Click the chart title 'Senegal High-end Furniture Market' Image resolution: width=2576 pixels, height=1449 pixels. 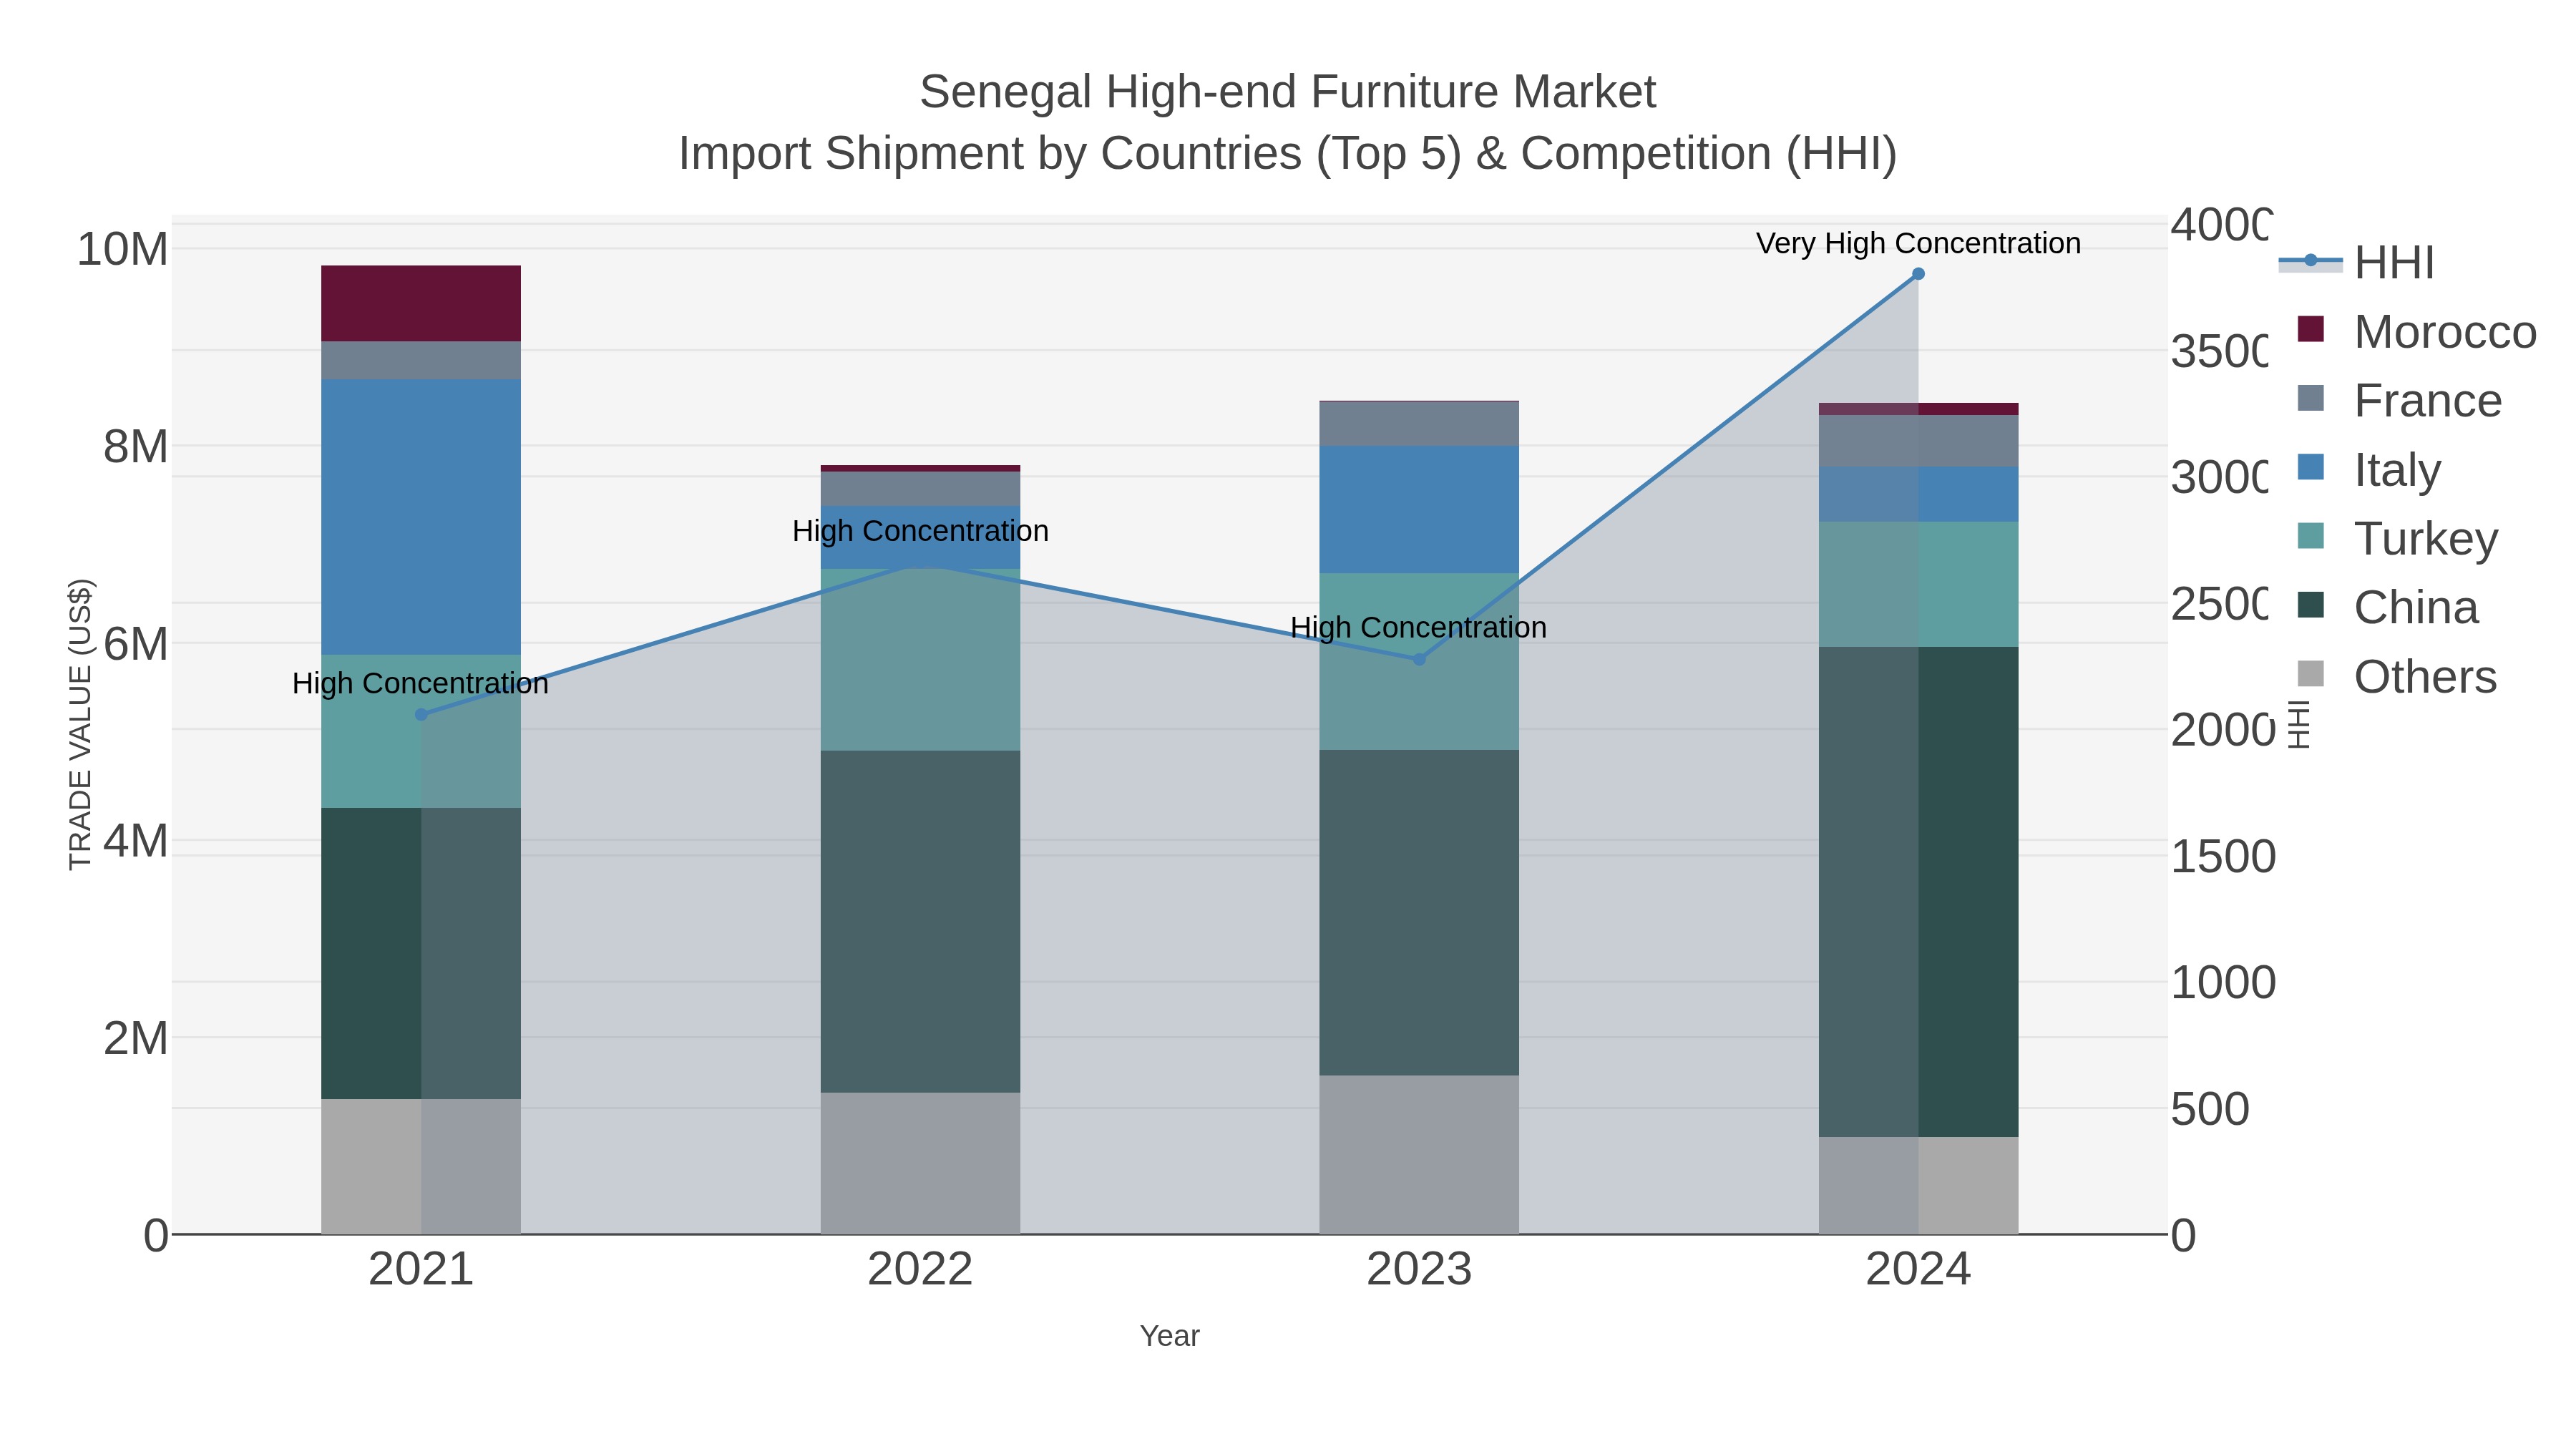[x=1288, y=92]
